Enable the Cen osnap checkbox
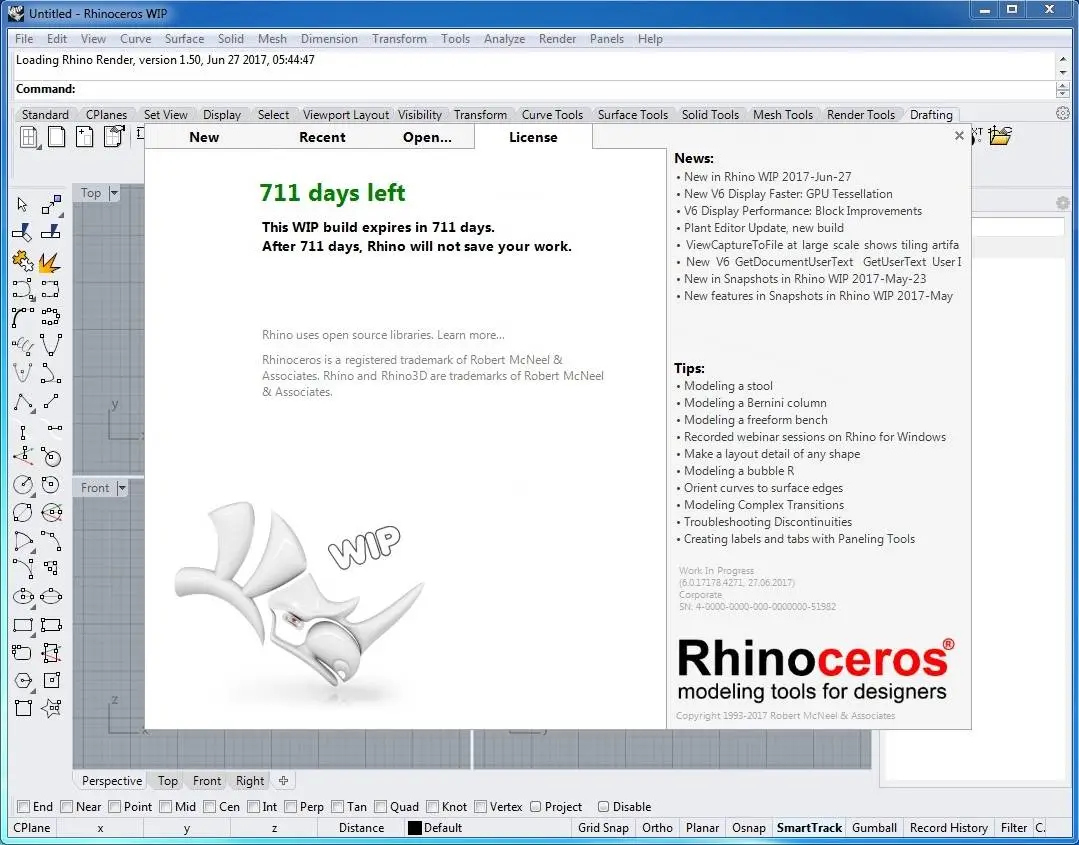 coord(210,806)
